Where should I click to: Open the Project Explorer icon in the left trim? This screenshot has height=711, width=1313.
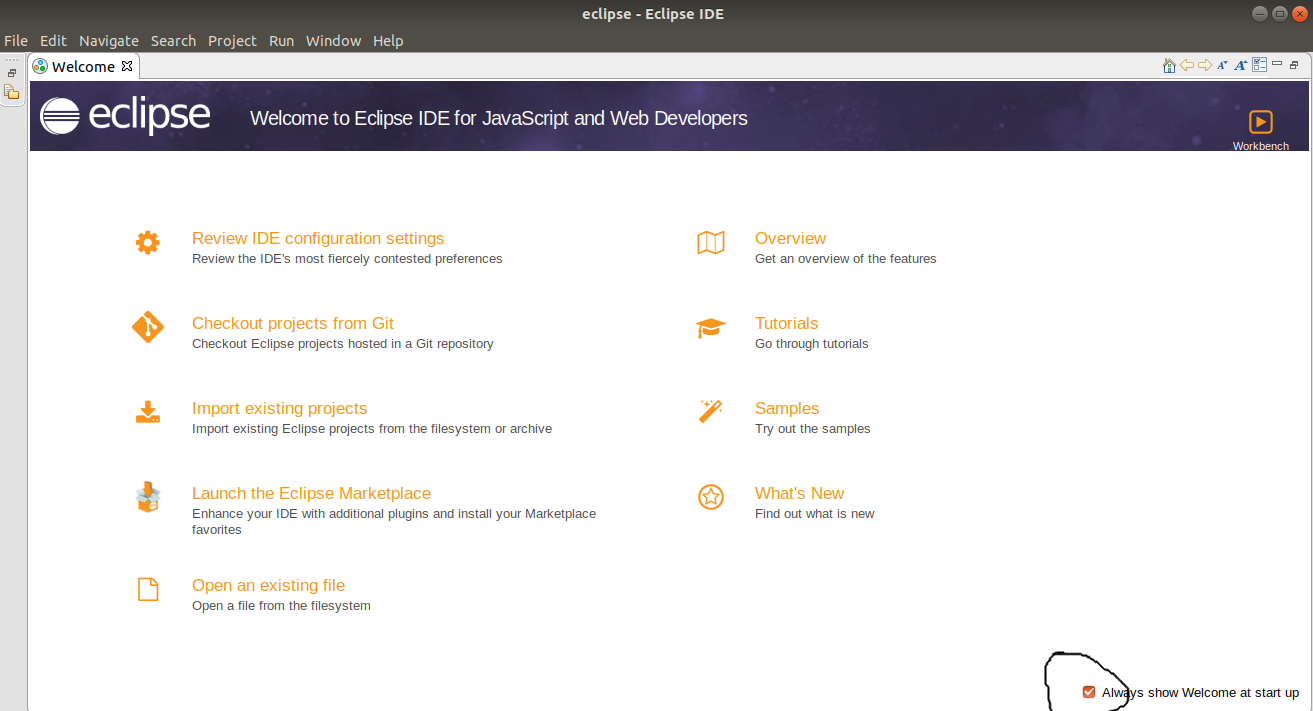pos(12,92)
